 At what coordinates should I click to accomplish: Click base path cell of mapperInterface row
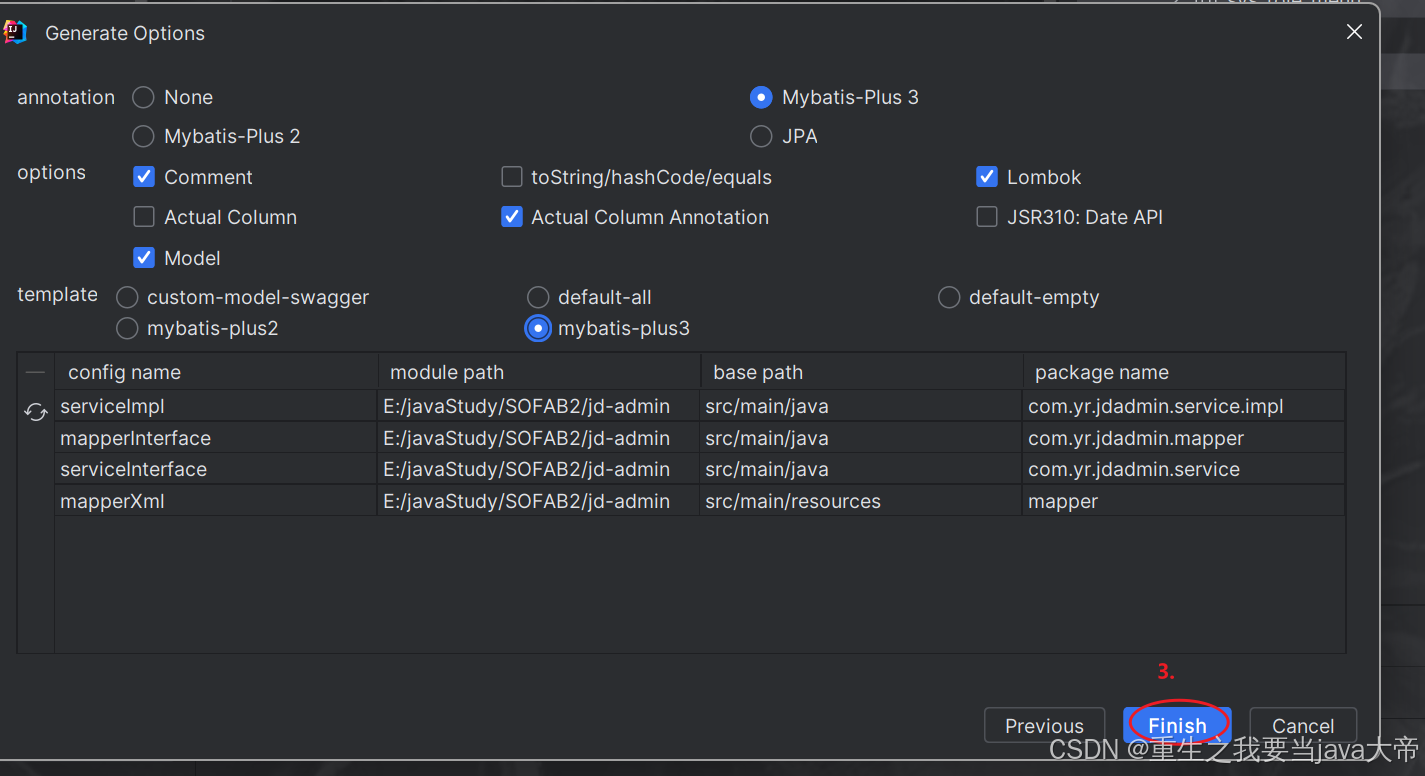[x=862, y=438]
